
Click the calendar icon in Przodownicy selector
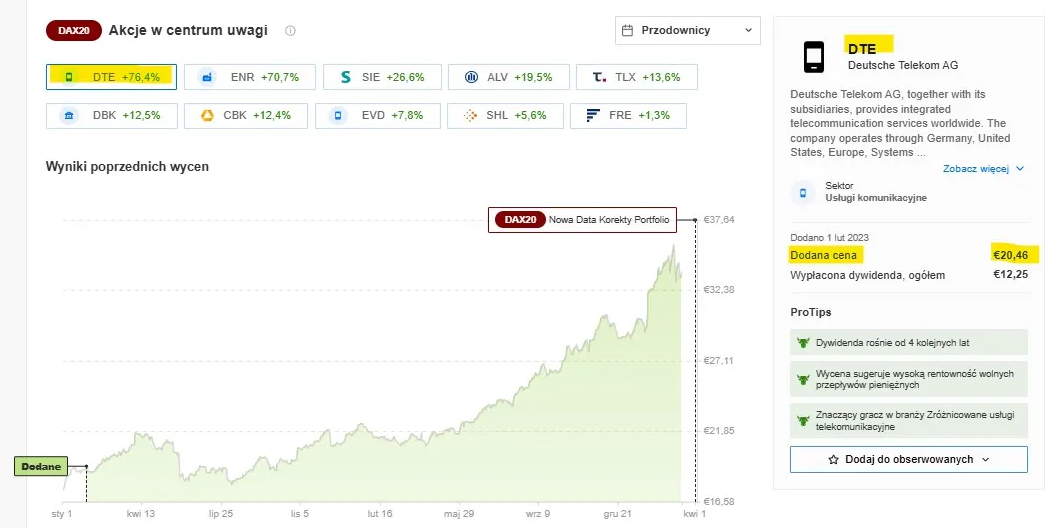click(x=627, y=30)
